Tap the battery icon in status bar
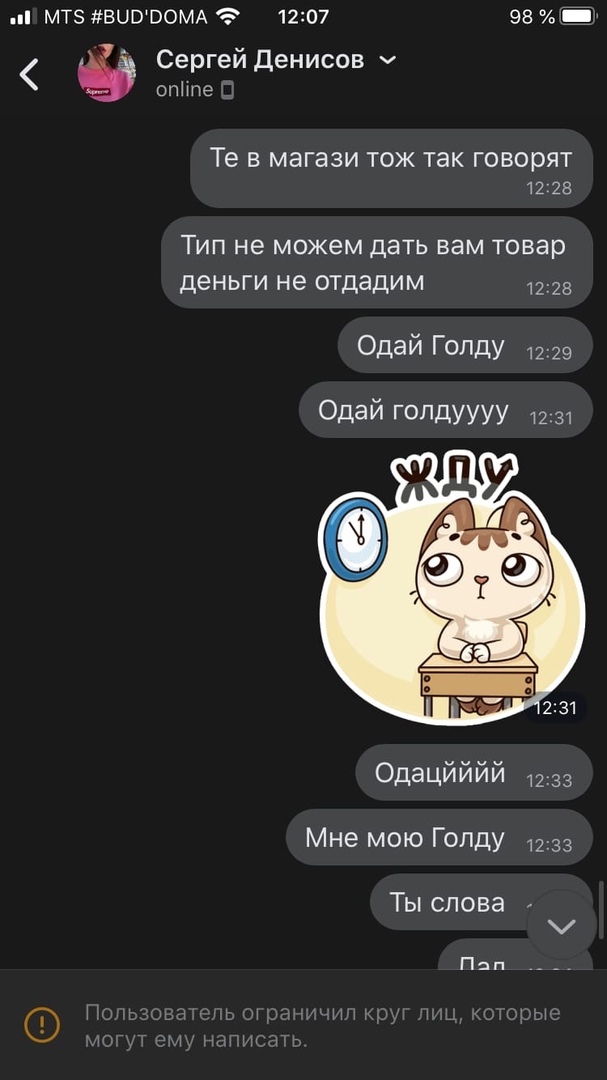Viewport: 607px width, 1080px height. 577,17
